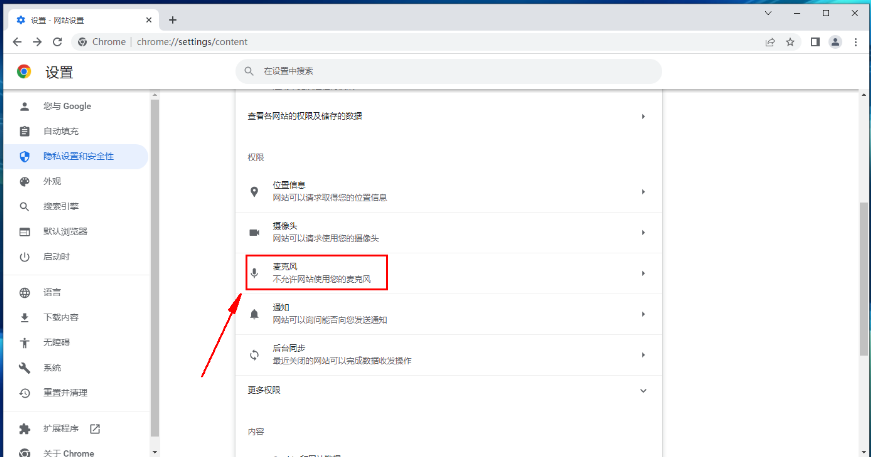Viewport: 871px width, 457px height.
Task: Click the location pin icon
Action: coord(254,192)
